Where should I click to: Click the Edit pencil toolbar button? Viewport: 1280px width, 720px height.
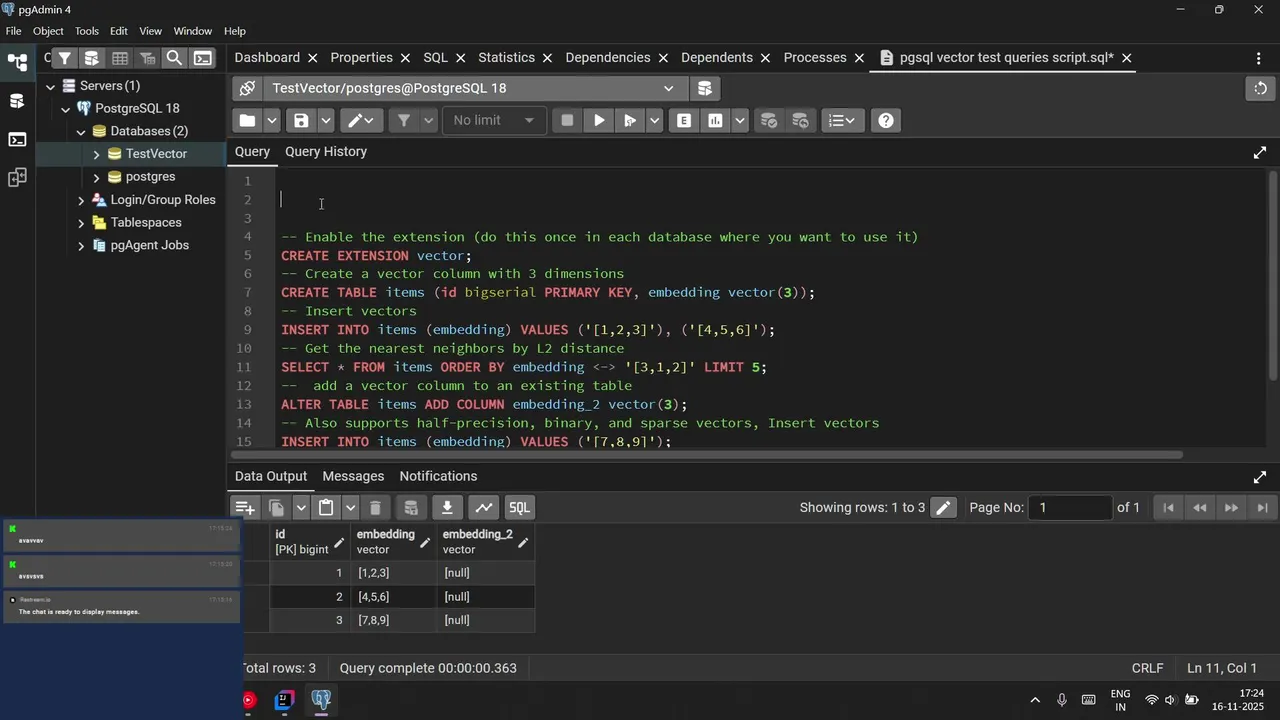pos(359,120)
